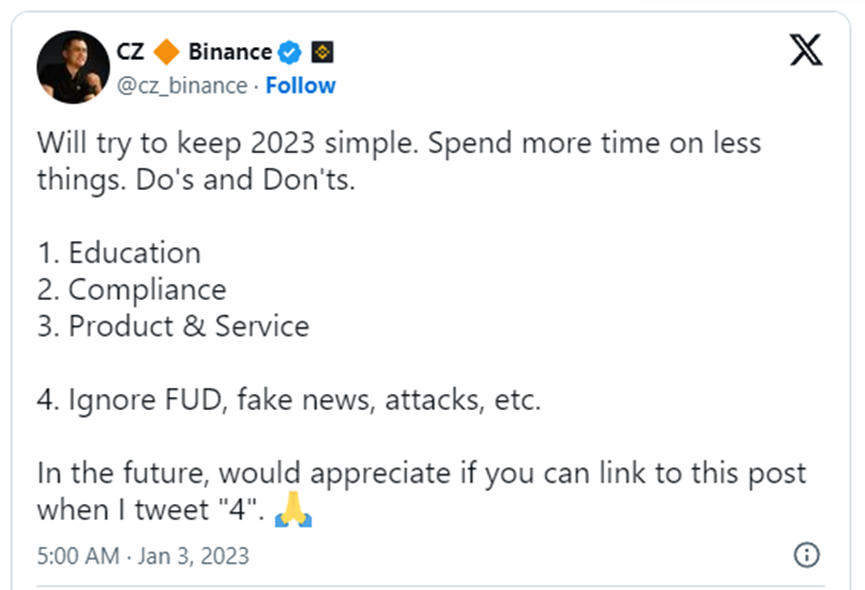The image size is (865, 590).
Task: Follow the cz_binance account
Action: (300, 86)
